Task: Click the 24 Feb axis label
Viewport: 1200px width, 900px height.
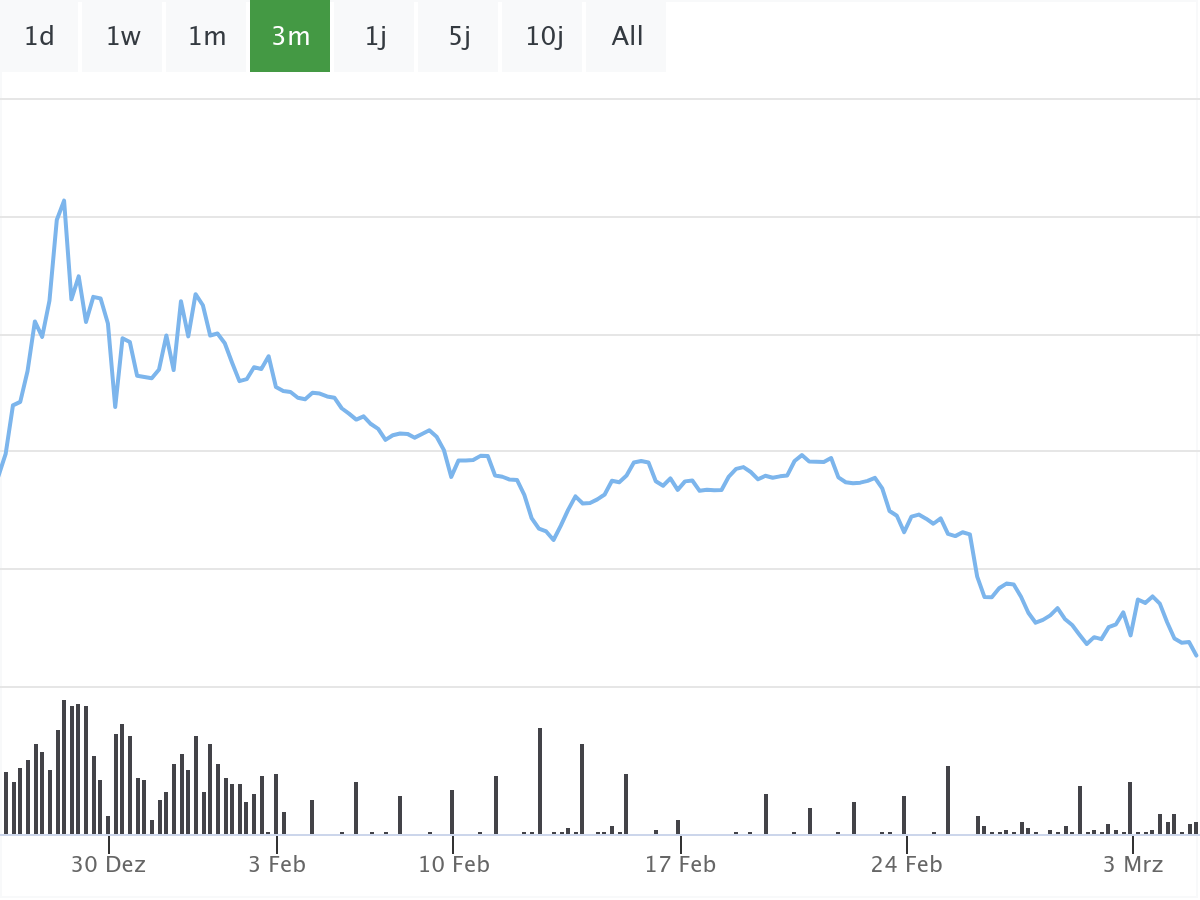Action: tap(906, 865)
